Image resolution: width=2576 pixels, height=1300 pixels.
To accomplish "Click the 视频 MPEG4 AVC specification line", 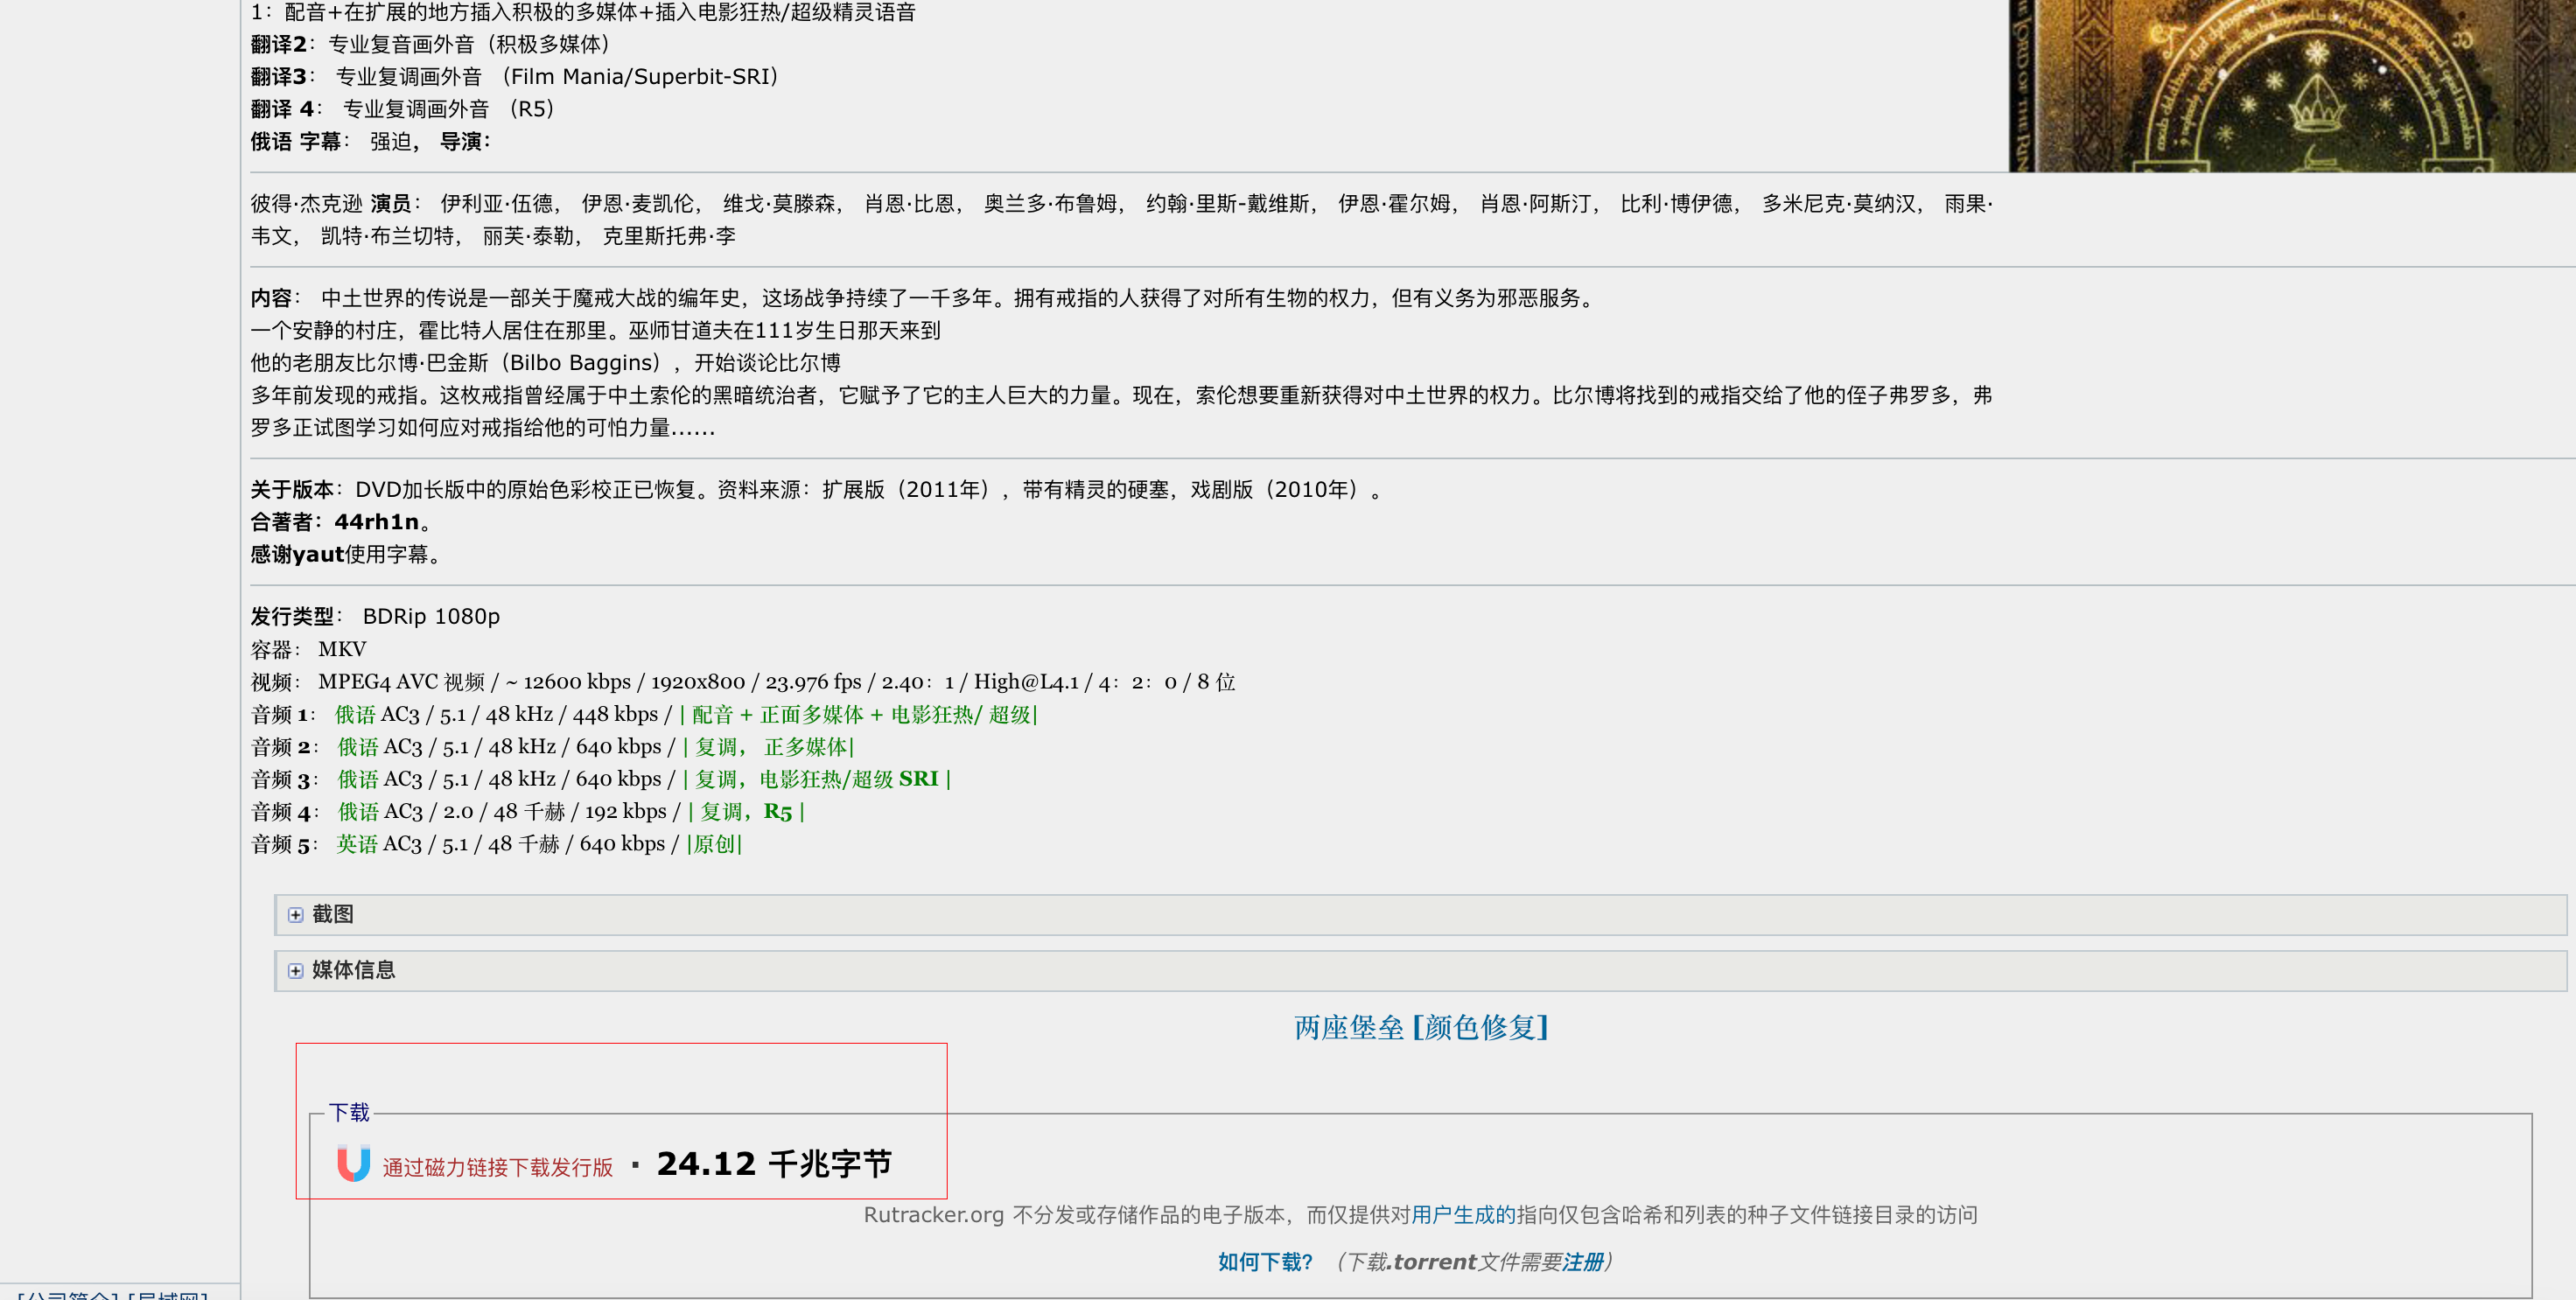I will (x=743, y=682).
